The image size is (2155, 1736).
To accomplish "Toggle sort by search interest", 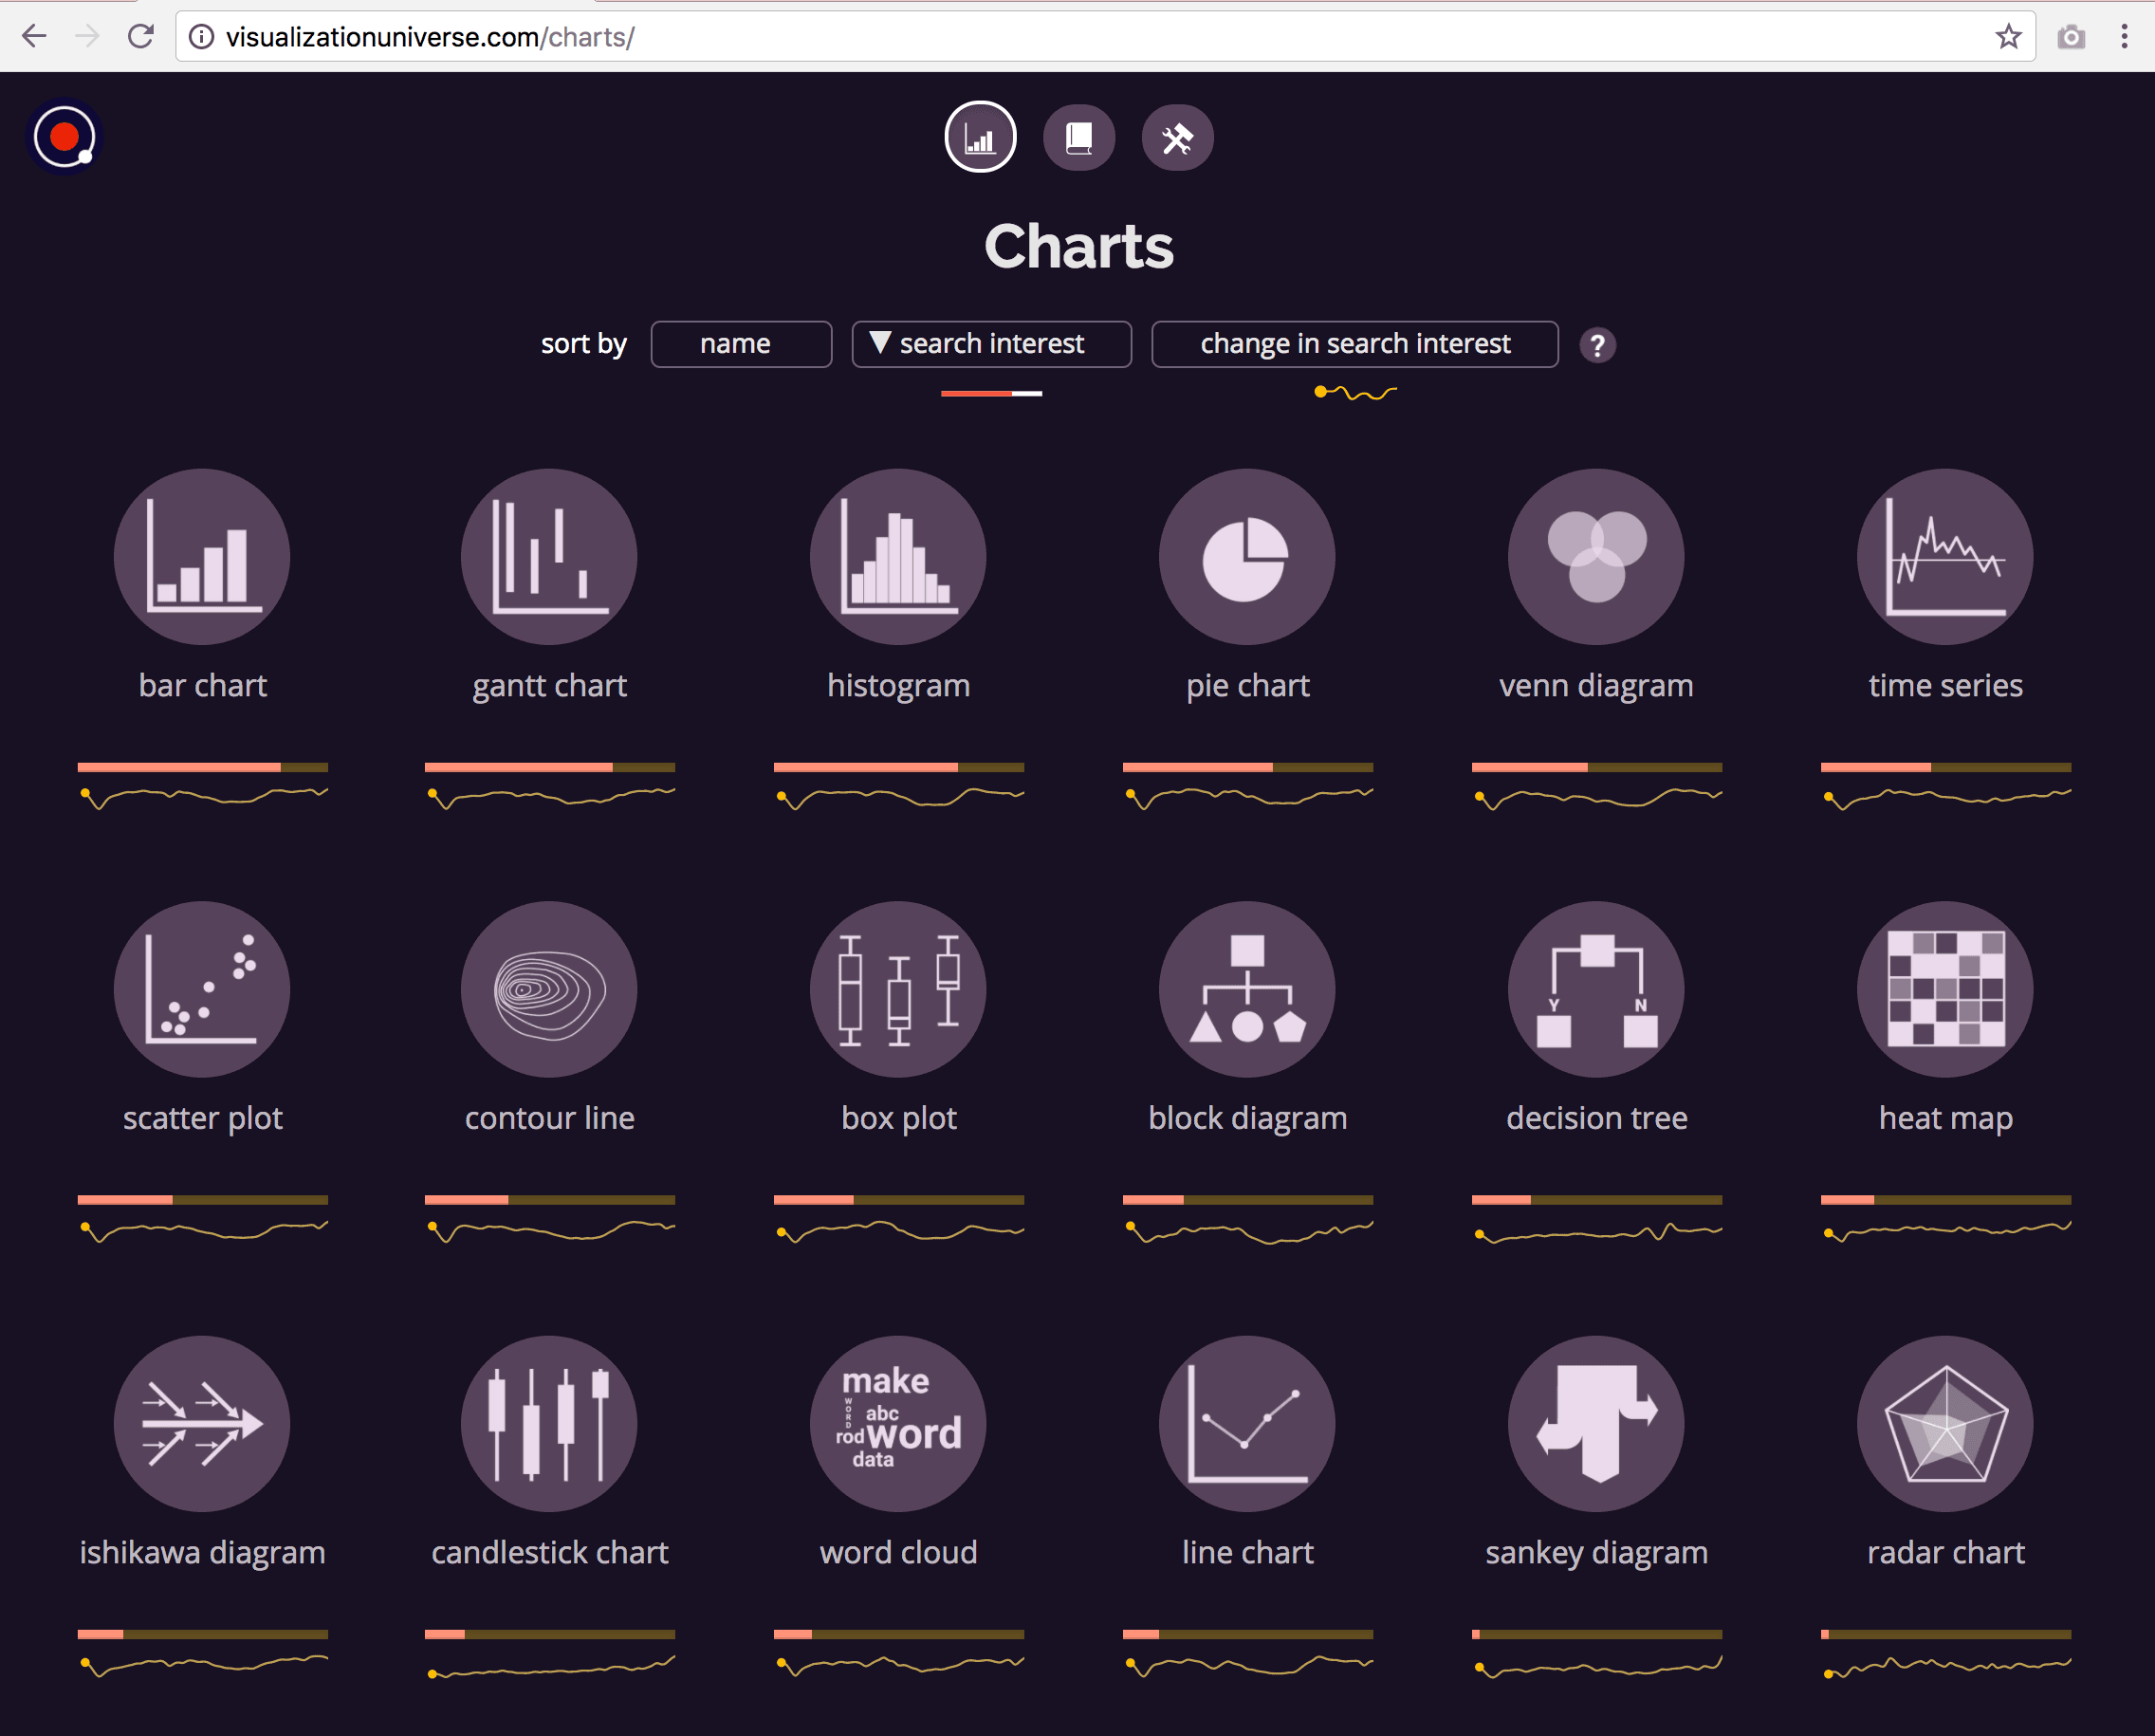I will click(x=991, y=344).
